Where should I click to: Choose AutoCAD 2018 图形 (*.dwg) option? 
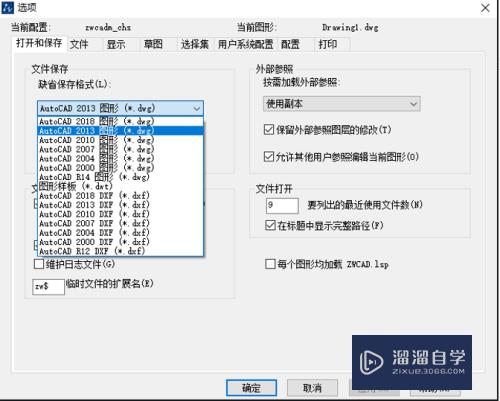click(x=120, y=121)
